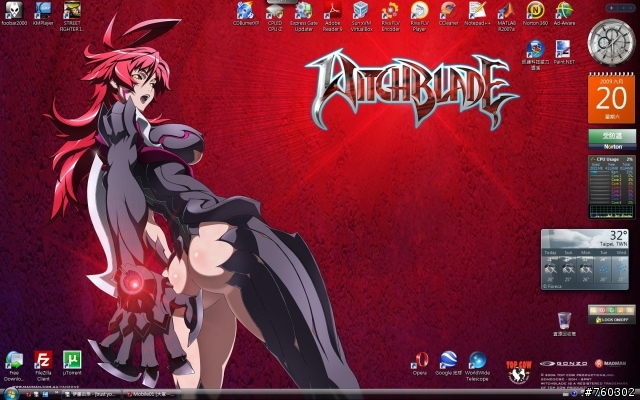Open the Recycle Bin
640x400 pixels.
coord(564,324)
